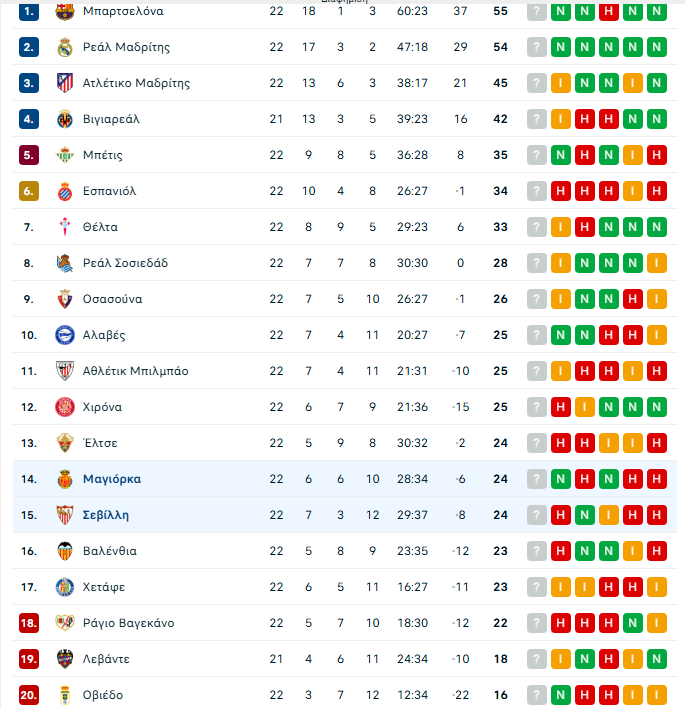This screenshot has width=685, height=709.
Task: Click the Osasuna club crest
Action: (x=65, y=299)
